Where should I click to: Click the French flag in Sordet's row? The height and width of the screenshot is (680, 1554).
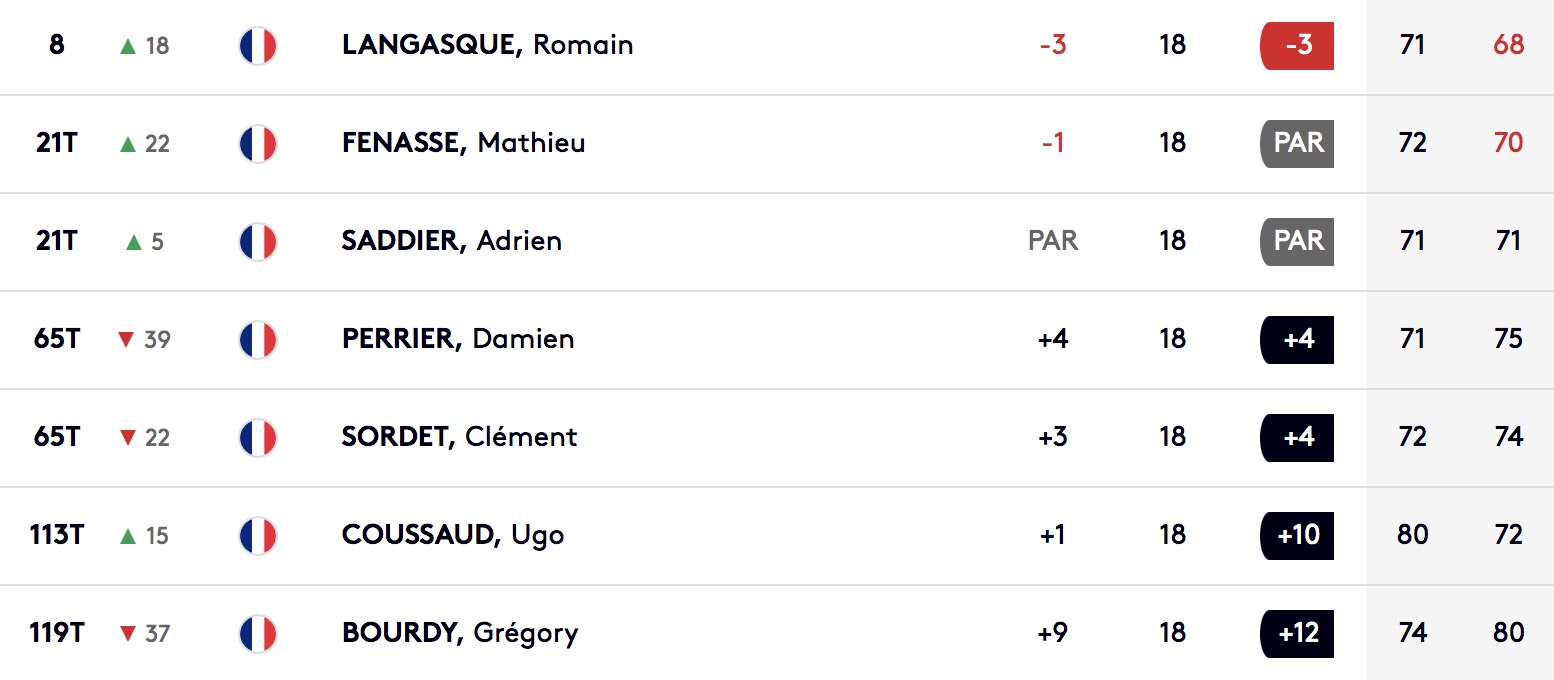pos(258,438)
